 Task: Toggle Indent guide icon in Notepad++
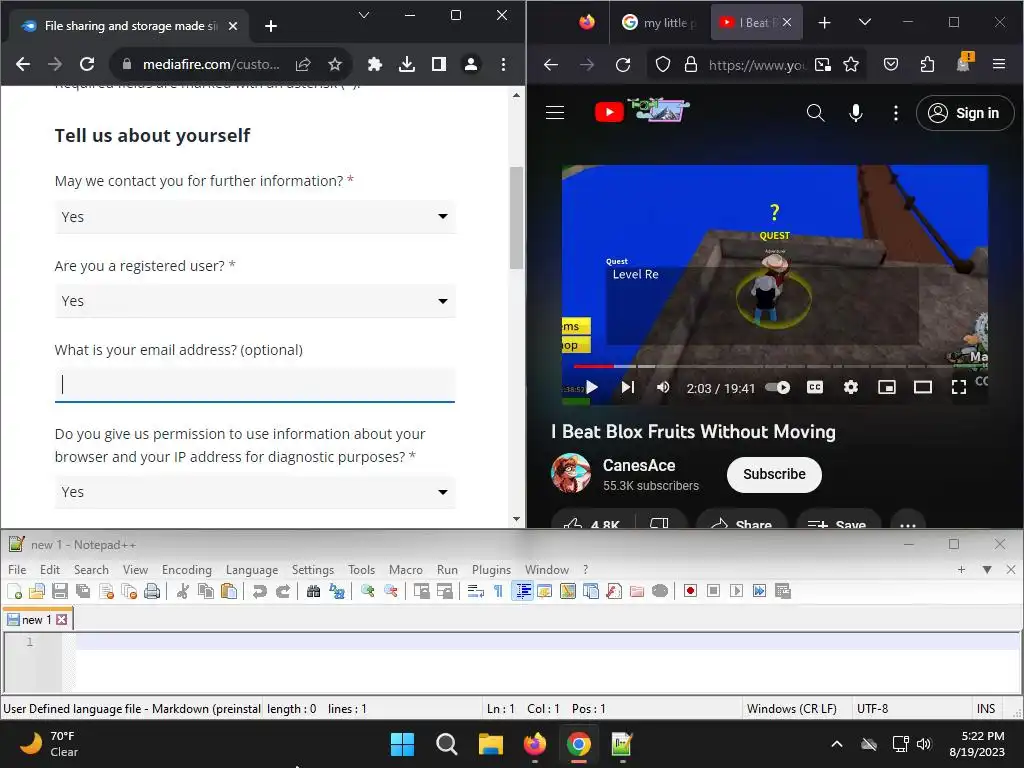(522, 591)
